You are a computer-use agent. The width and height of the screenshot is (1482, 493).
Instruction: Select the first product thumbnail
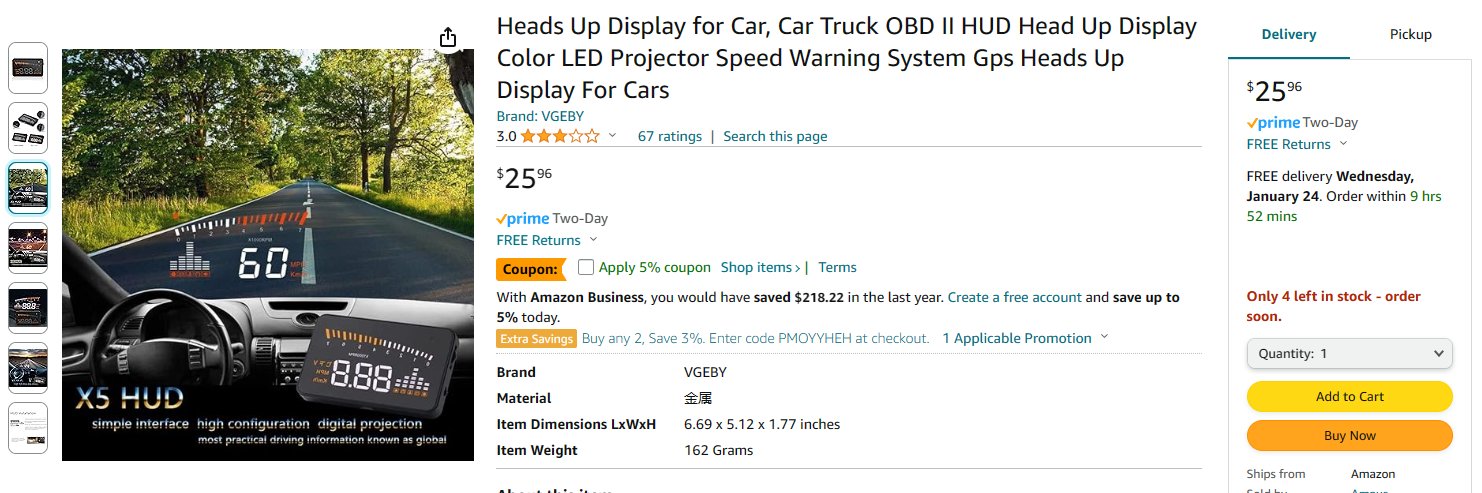coord(28,67)
